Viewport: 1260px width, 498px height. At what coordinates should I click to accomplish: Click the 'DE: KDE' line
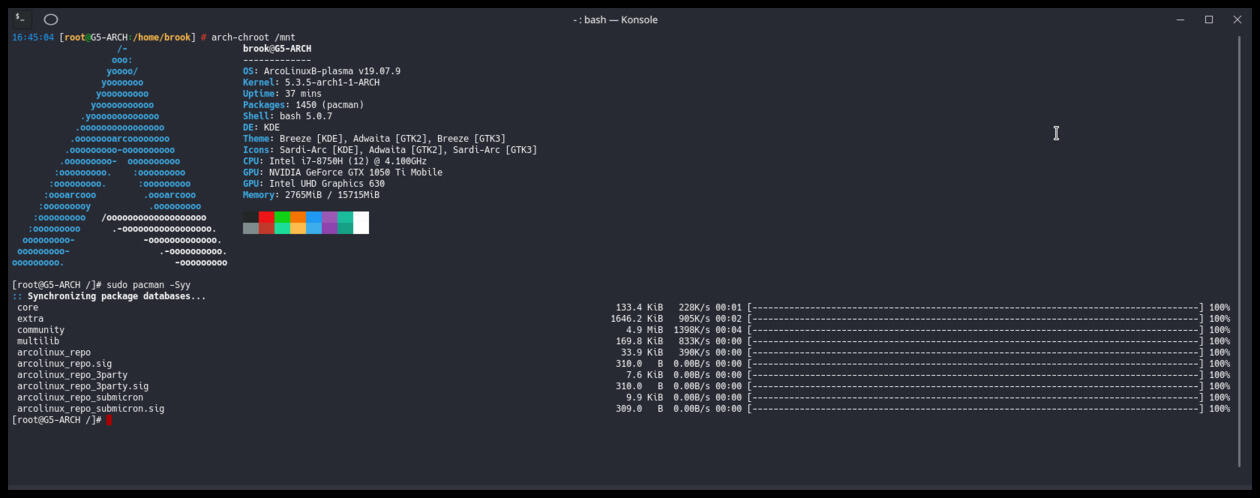tap(261, 128)
